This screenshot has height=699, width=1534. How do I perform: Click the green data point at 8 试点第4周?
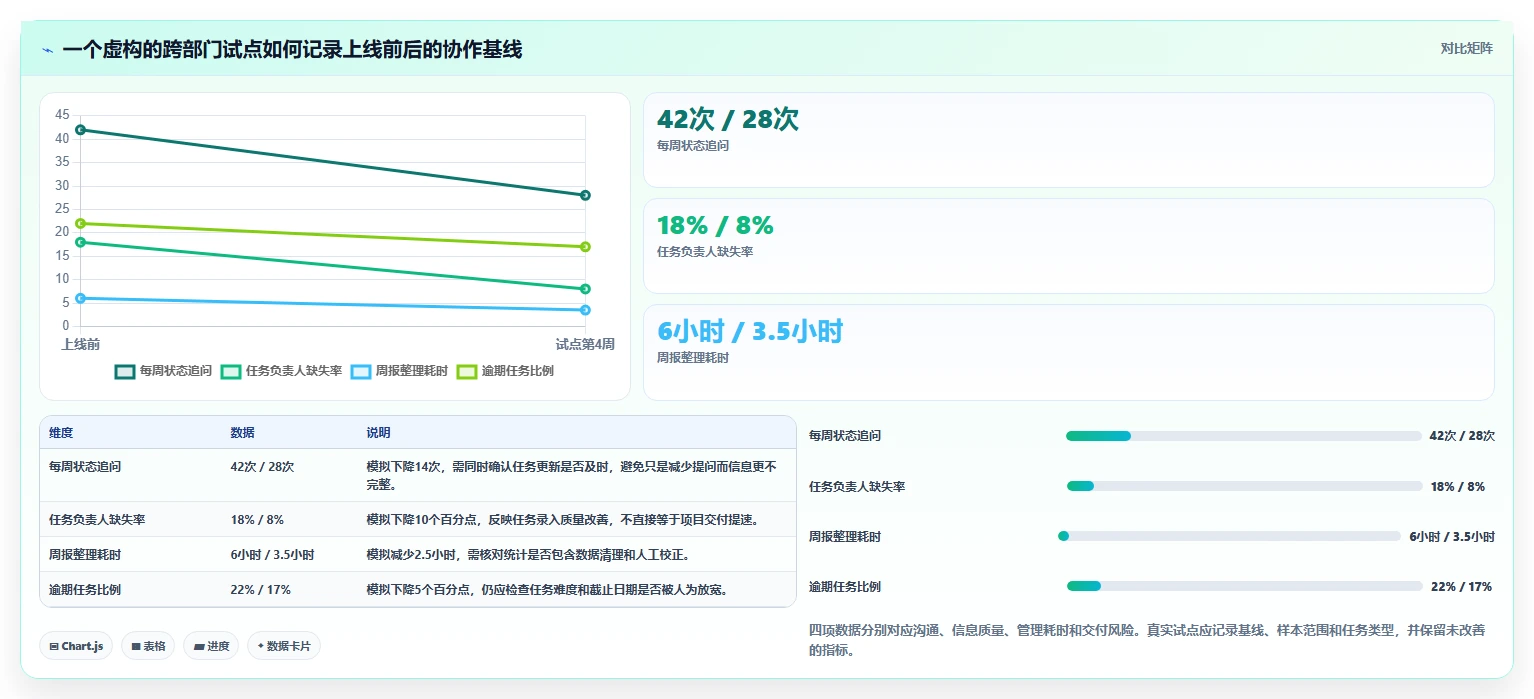tap(585, 289)
